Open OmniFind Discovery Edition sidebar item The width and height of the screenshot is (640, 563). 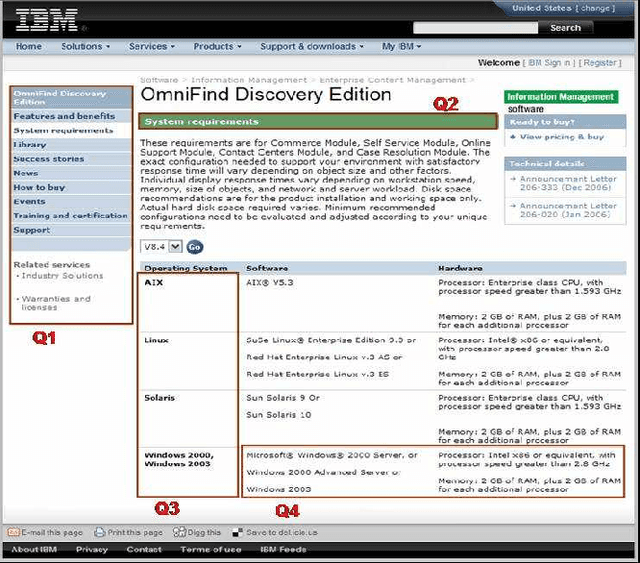tap(71, 98)
